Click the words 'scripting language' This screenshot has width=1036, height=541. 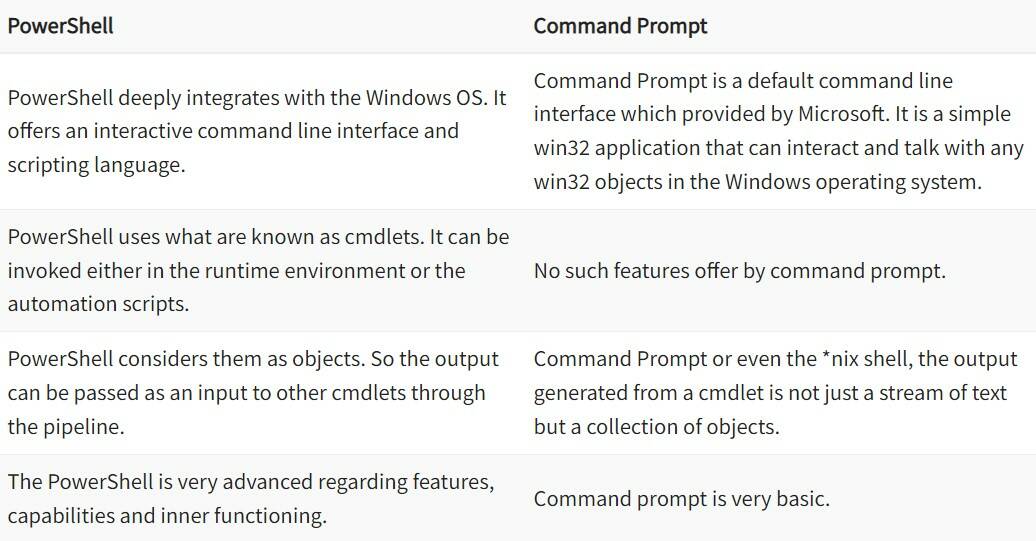96,165
